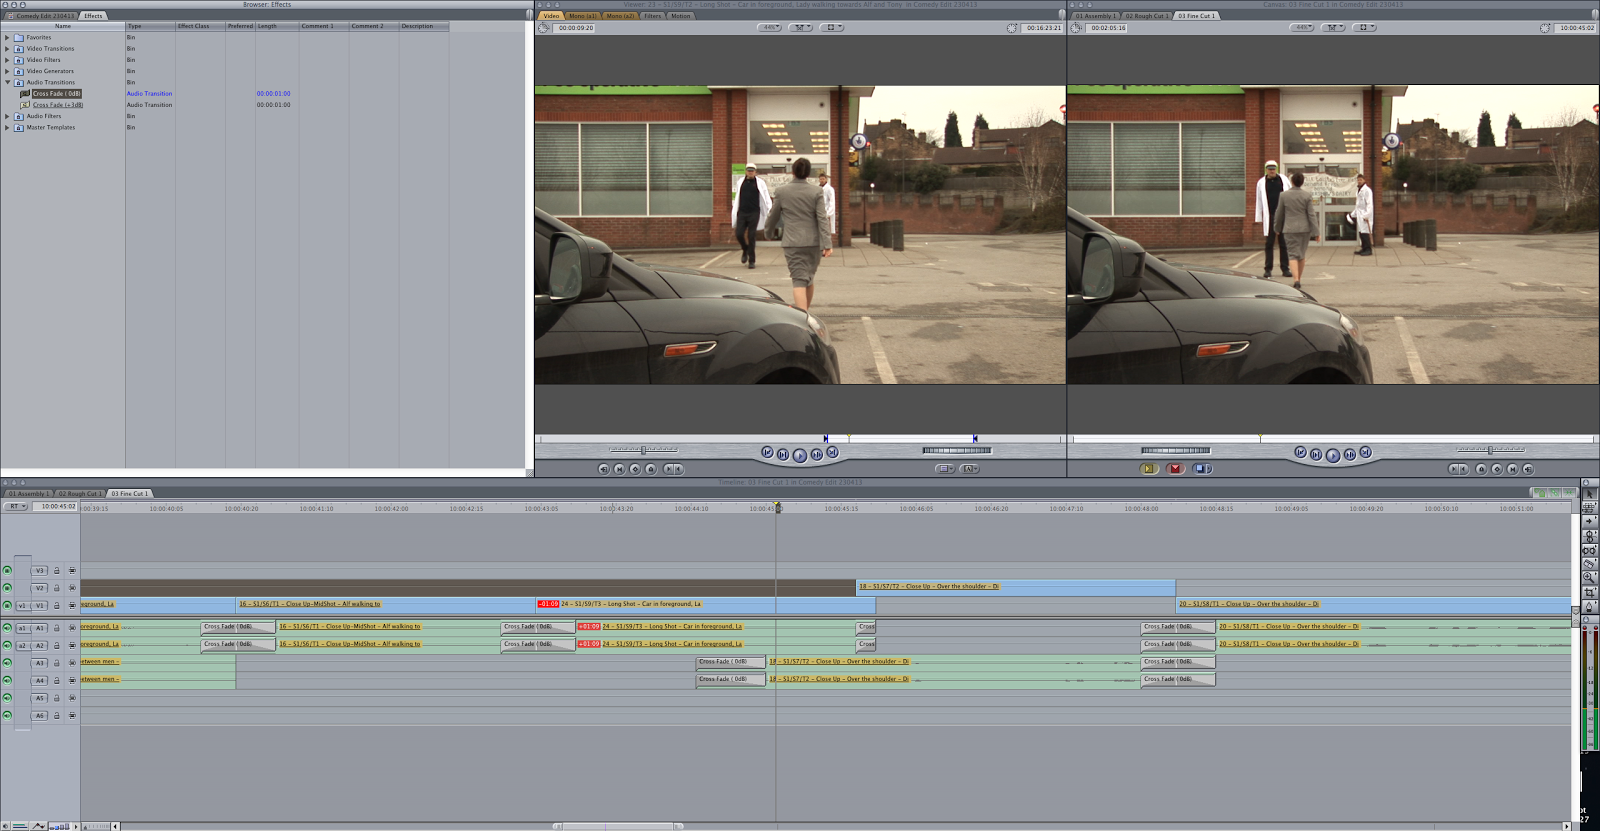
Task: Switch to 01 Assembly 1 timeline tab
Action: click(x=29, y=493)
